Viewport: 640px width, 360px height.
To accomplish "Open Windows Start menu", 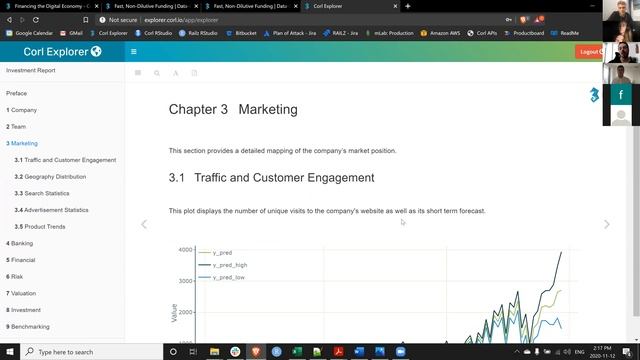I will (10, 352).
